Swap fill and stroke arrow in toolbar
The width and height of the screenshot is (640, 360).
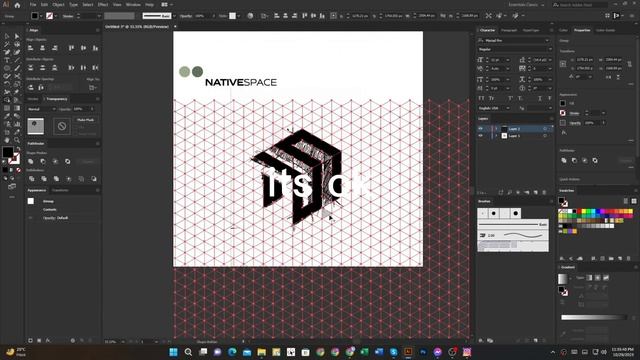coord(18,149)
